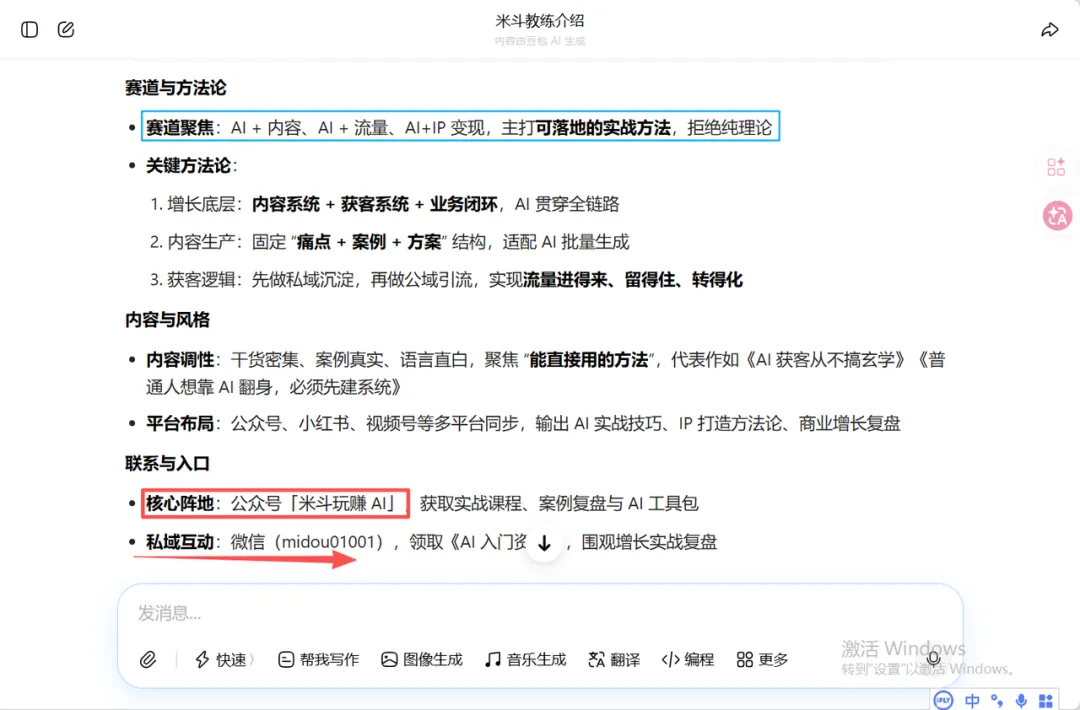
Task: Select 图像生成 image generation
Action: (x=422, y=660)
